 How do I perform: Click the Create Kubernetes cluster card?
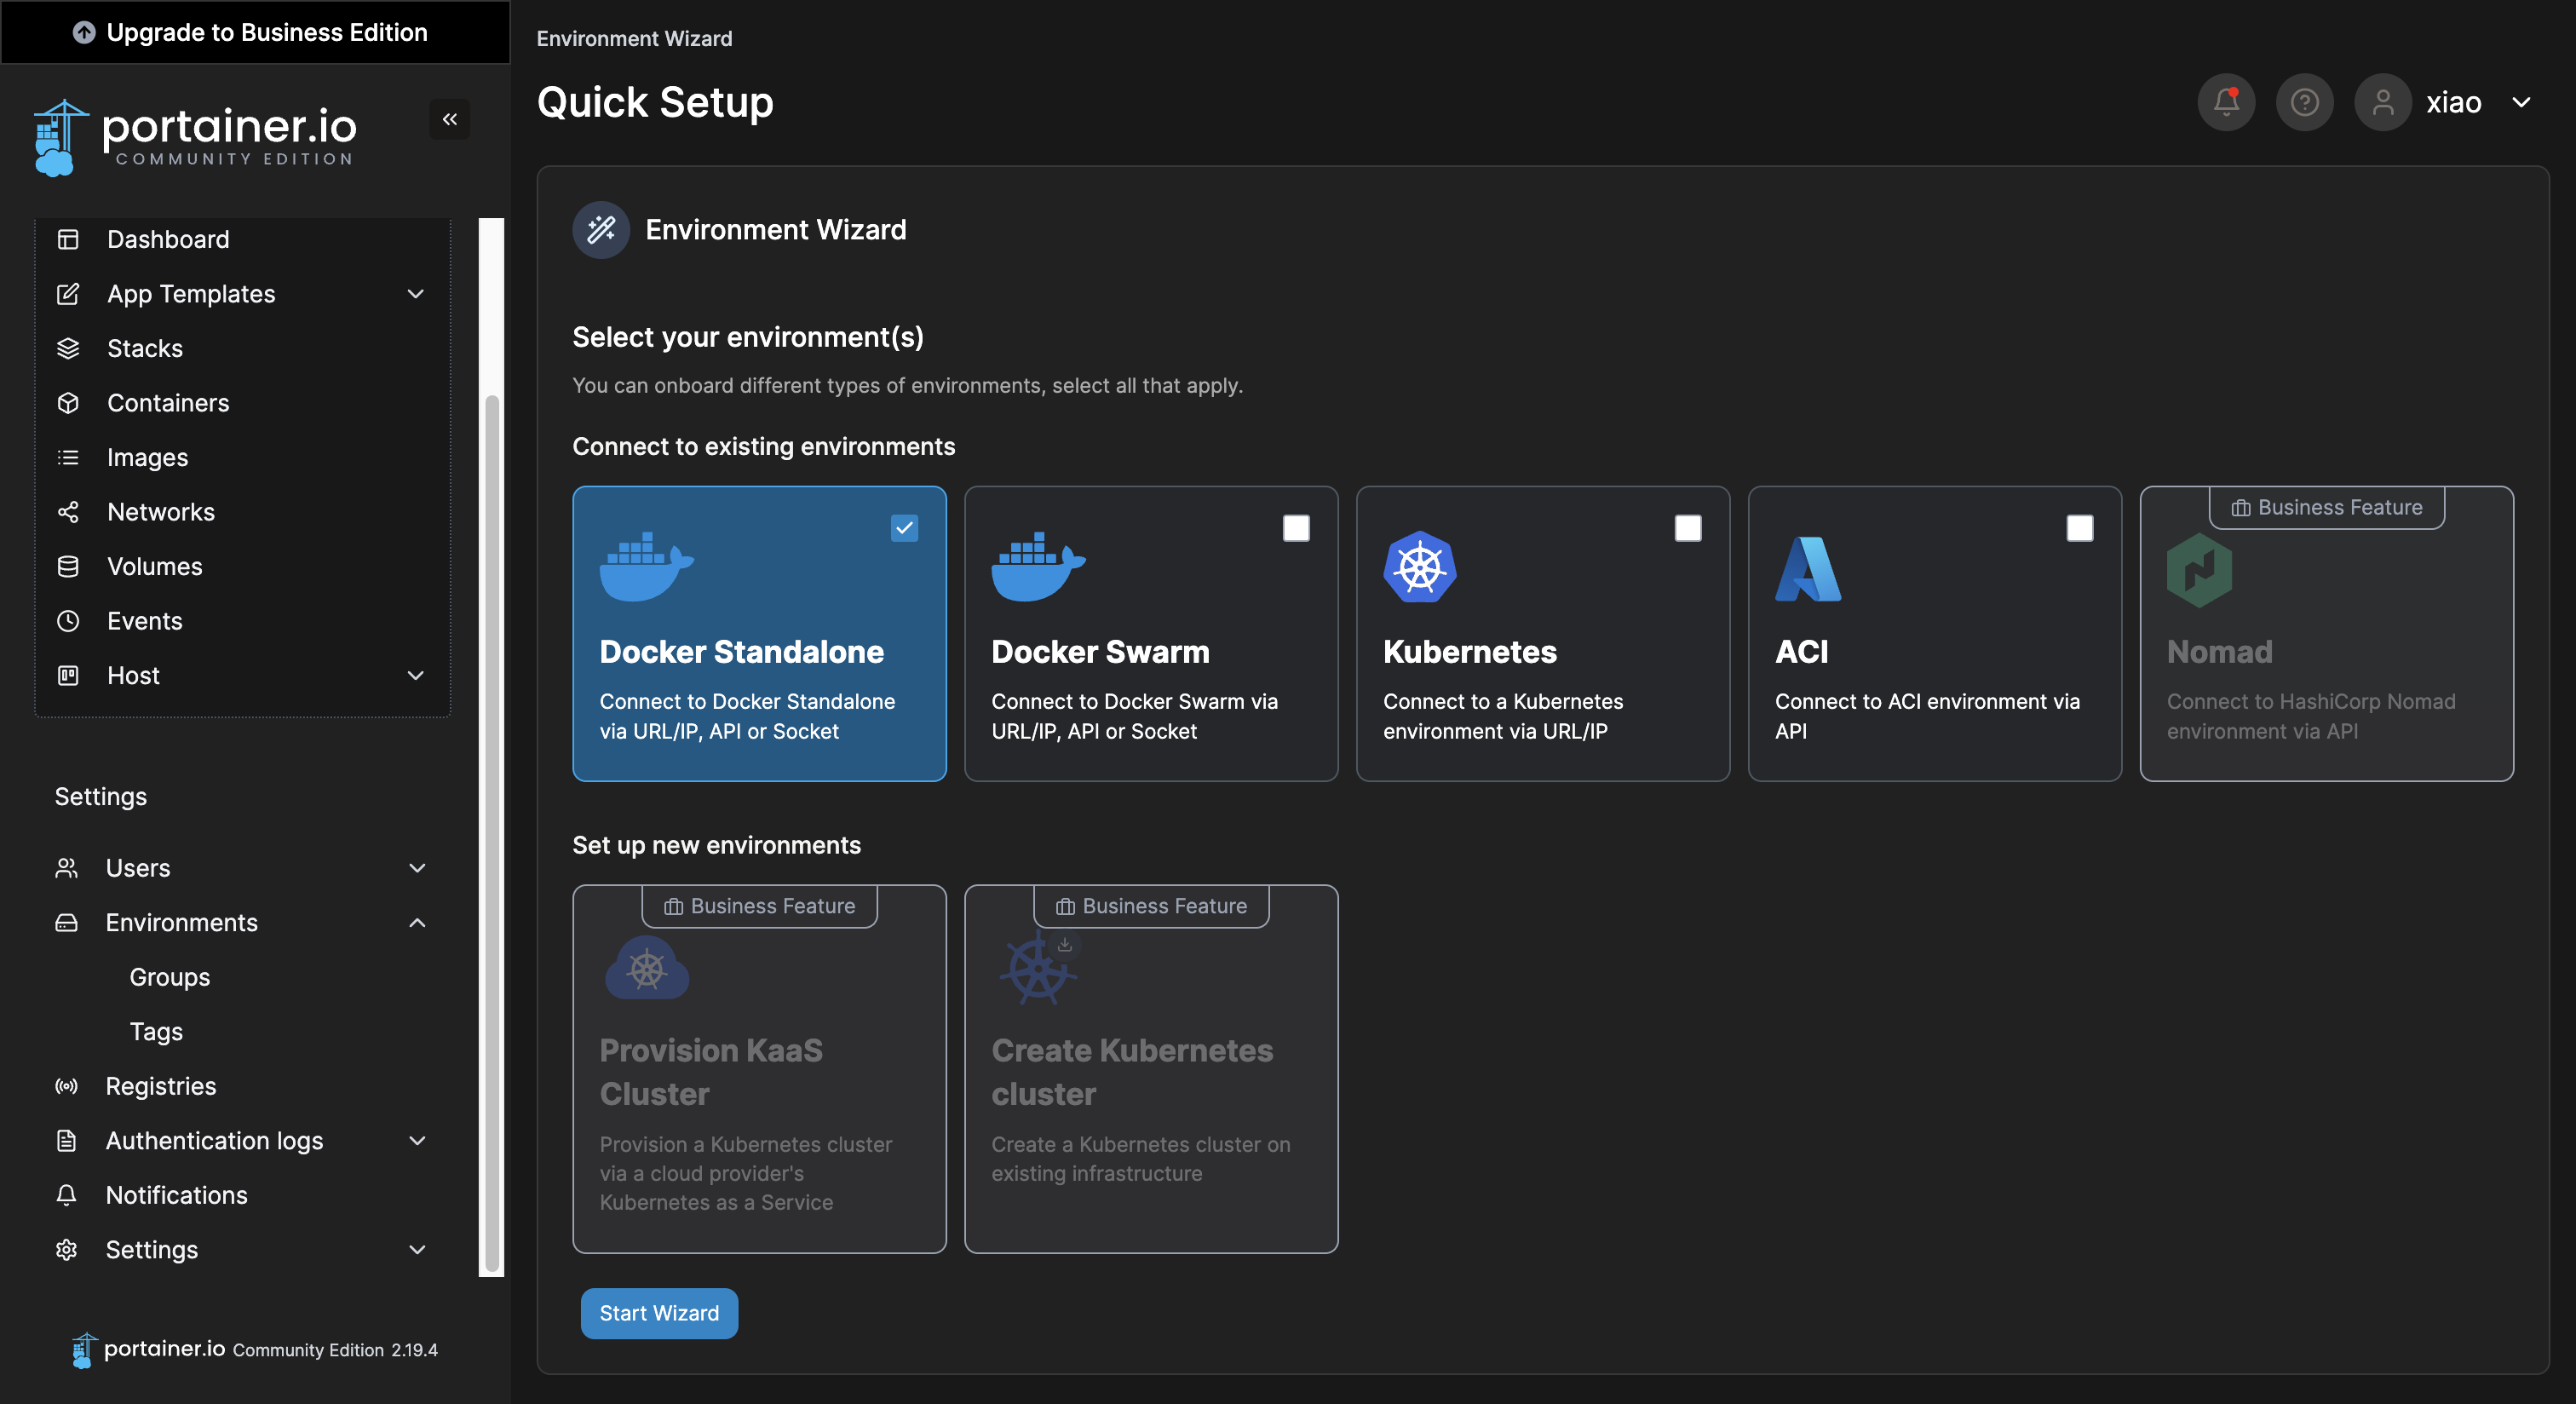(x=1151, y=1068)
